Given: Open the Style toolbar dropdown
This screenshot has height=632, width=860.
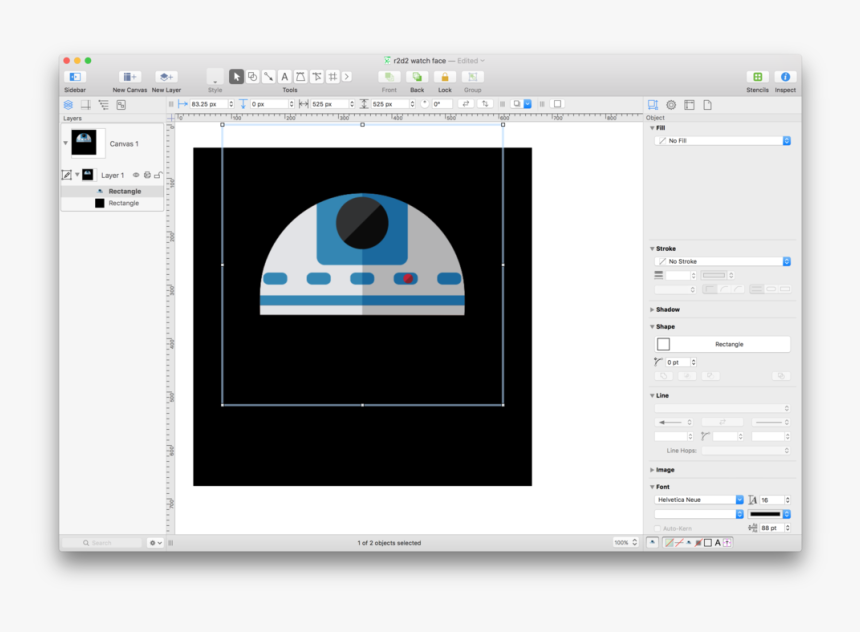Looking at the screenshot, I should [x=215, y=77].
